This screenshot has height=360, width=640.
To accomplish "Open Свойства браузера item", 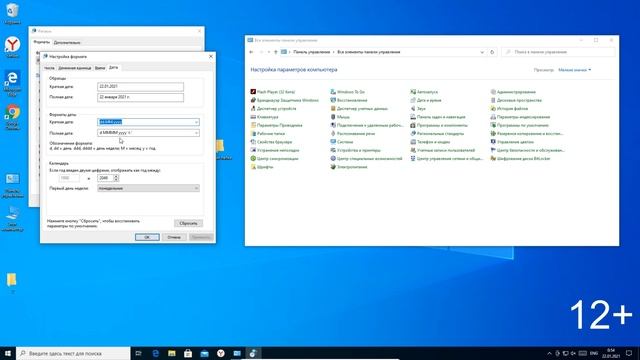I will [x=271, y=142].
